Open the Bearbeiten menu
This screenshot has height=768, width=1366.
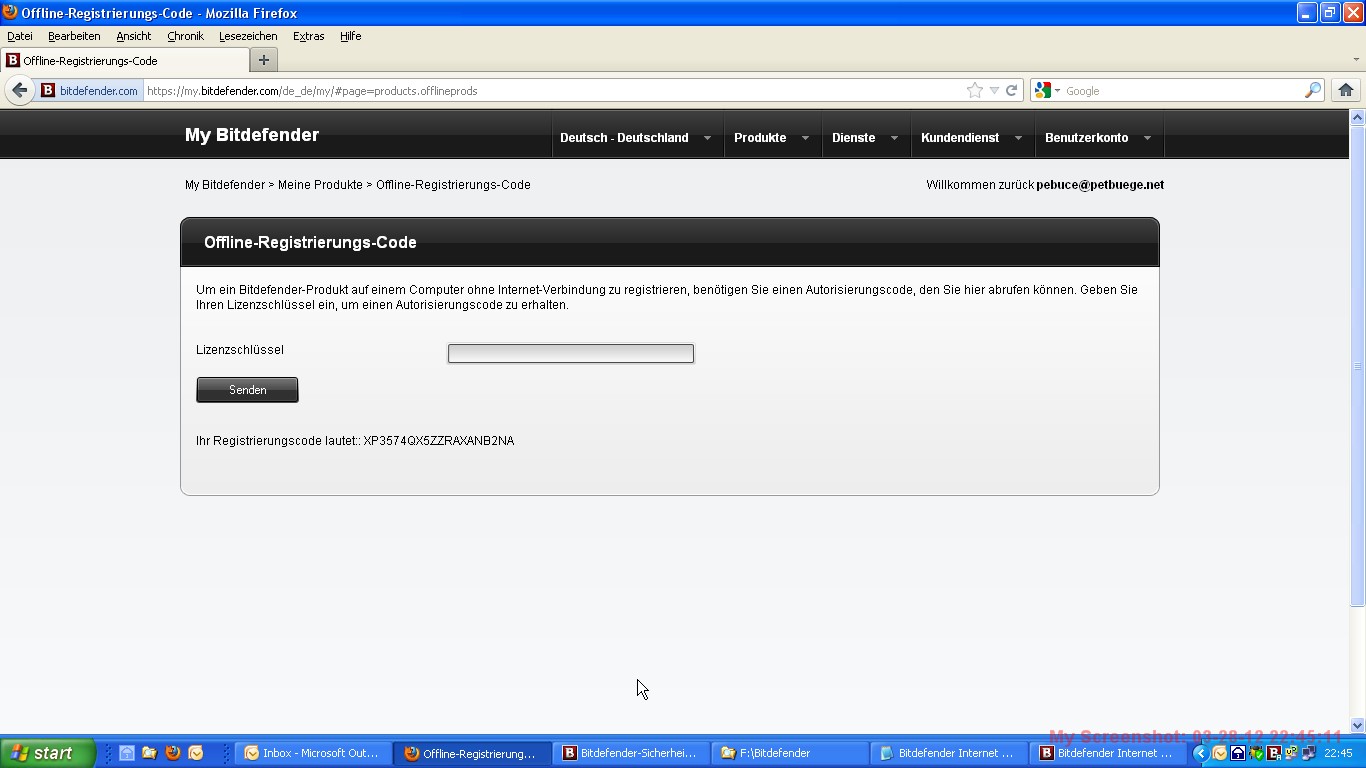[74, 36]
